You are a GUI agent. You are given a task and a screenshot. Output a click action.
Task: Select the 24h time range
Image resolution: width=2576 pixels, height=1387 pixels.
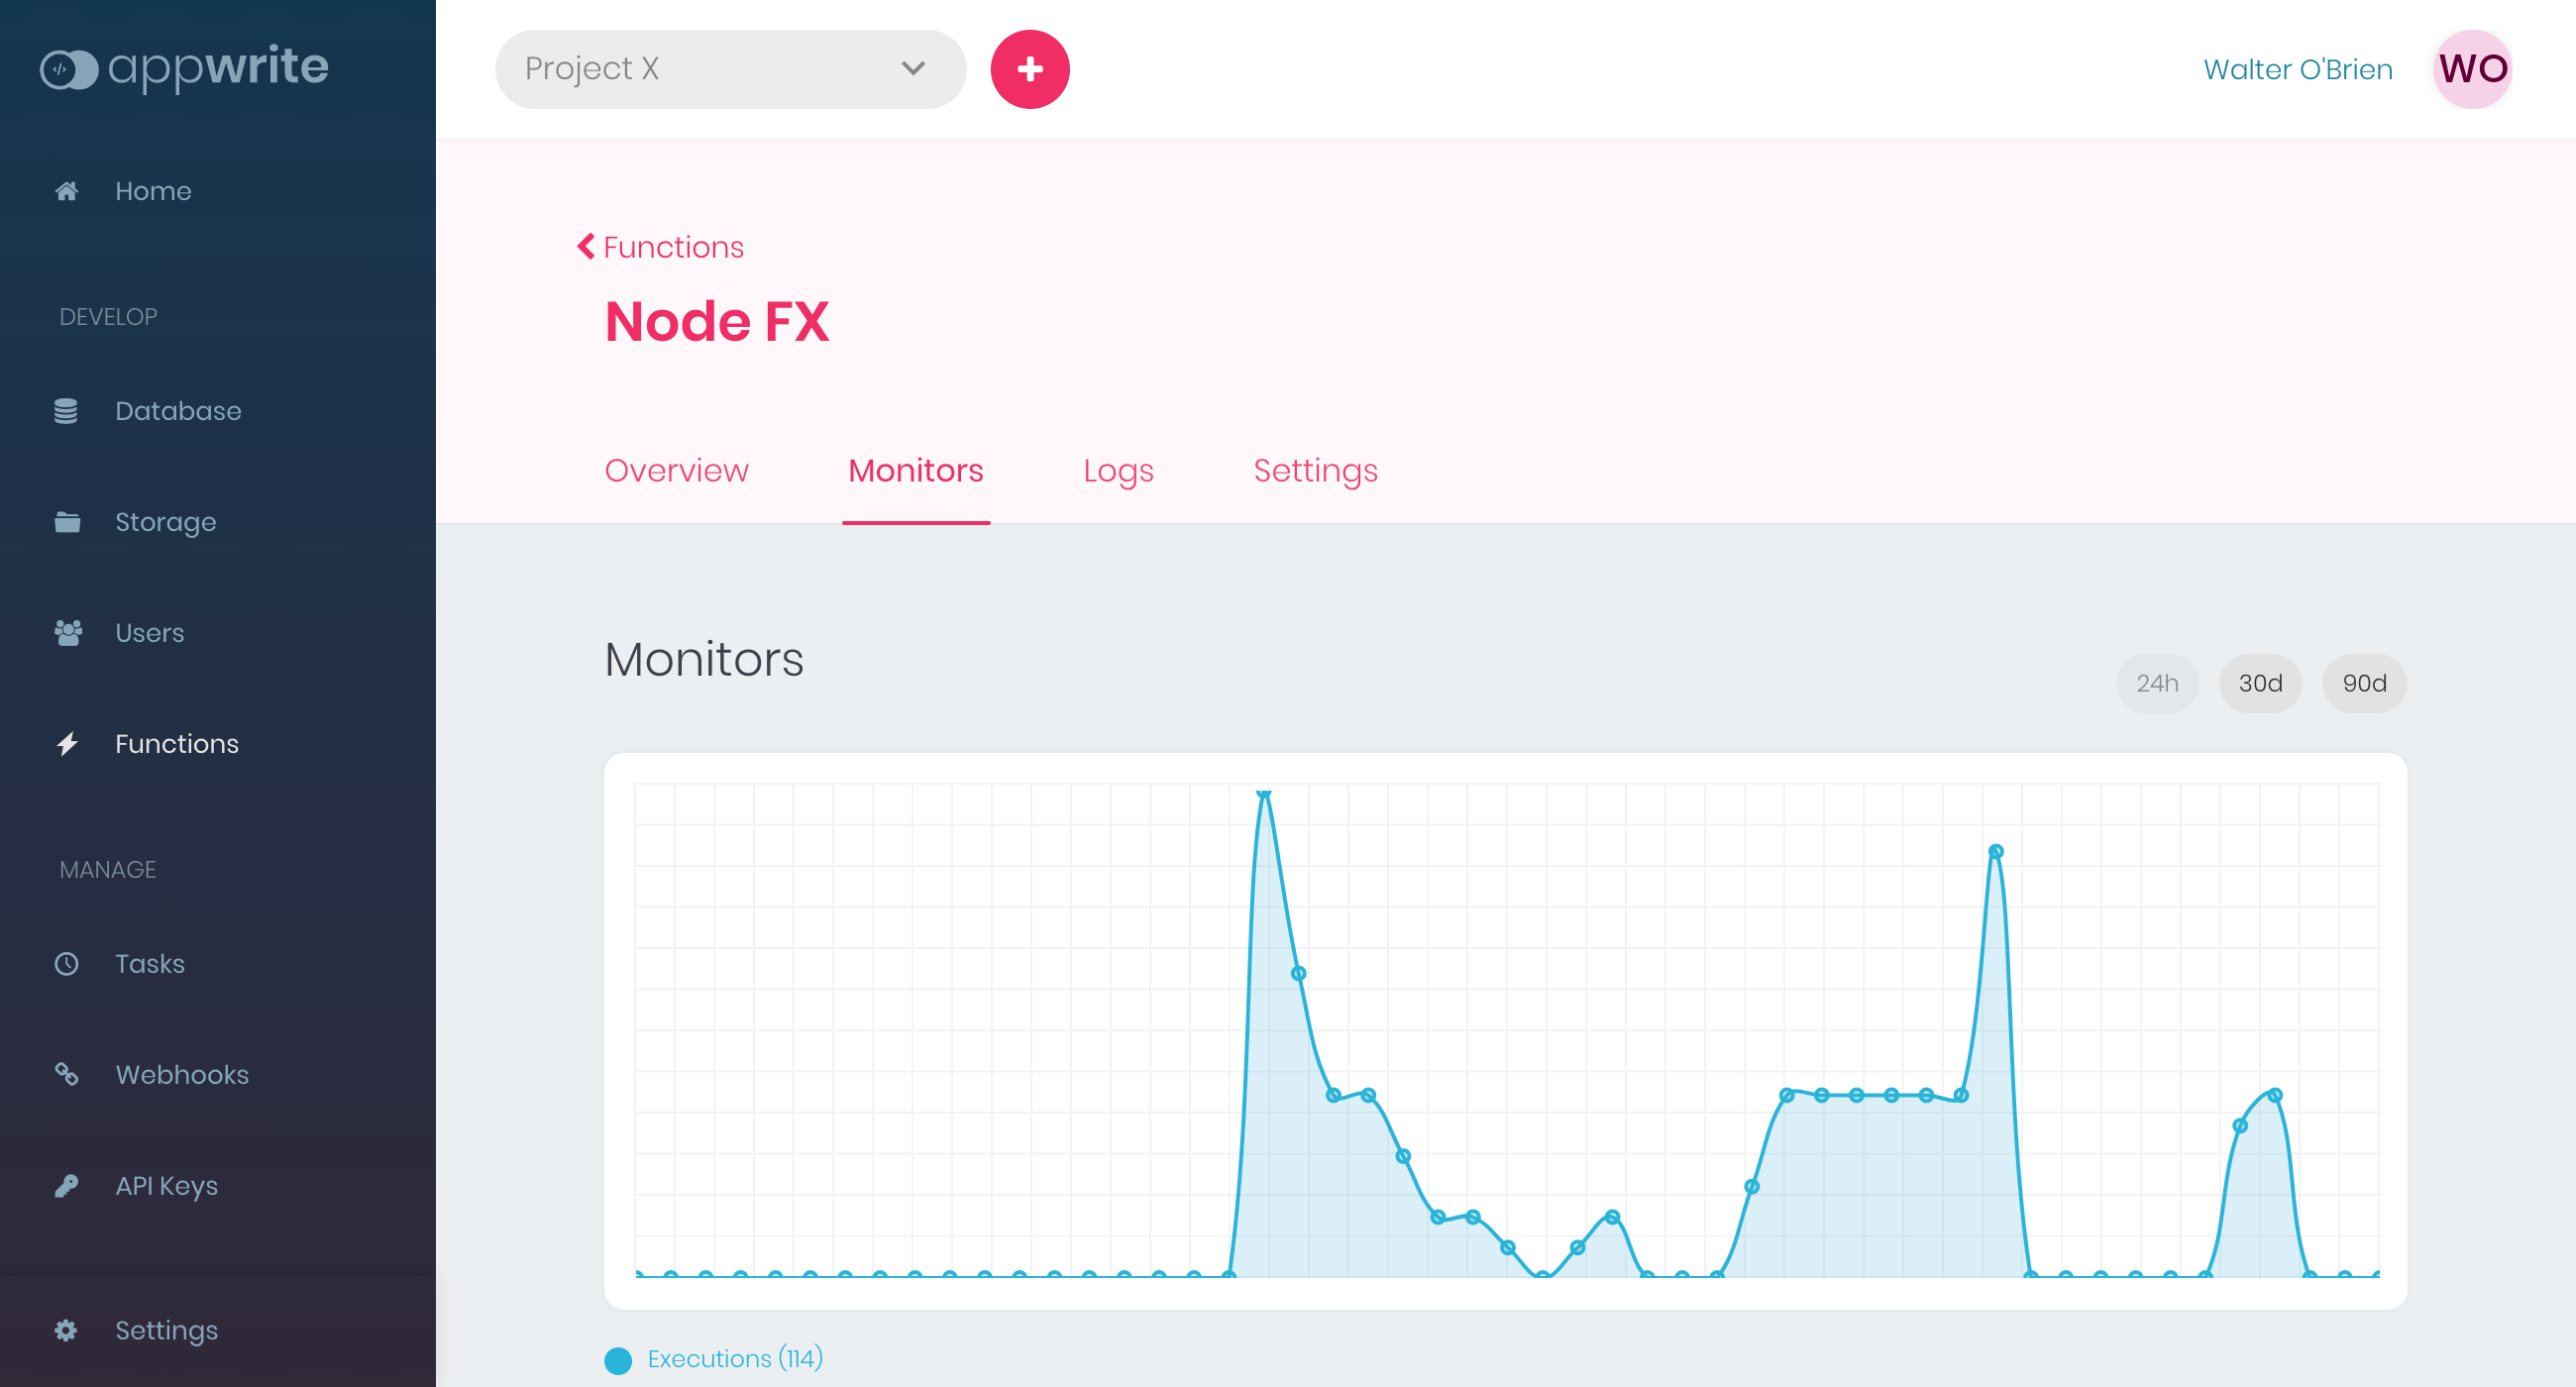tap(2157, 683)
